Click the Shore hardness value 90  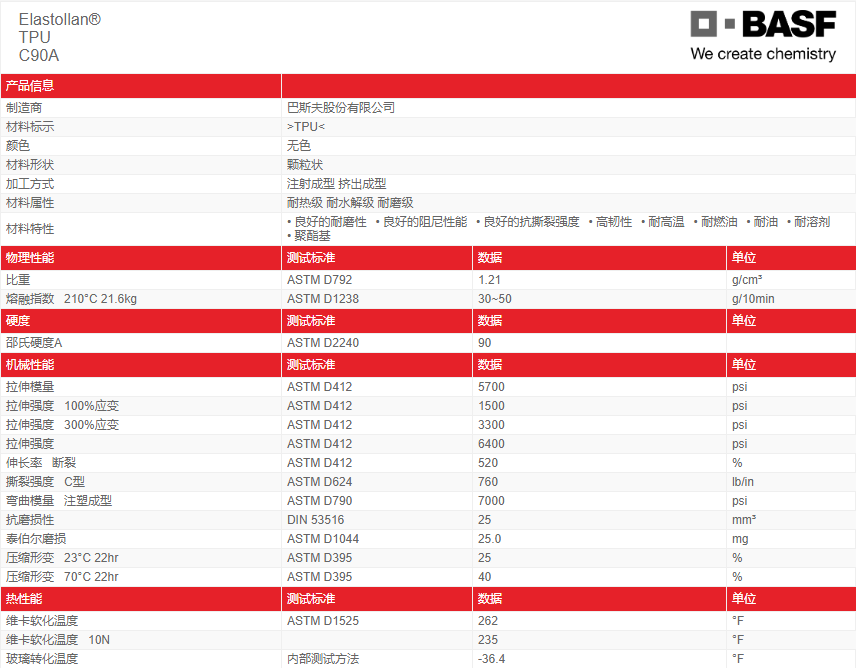point(484,343)
